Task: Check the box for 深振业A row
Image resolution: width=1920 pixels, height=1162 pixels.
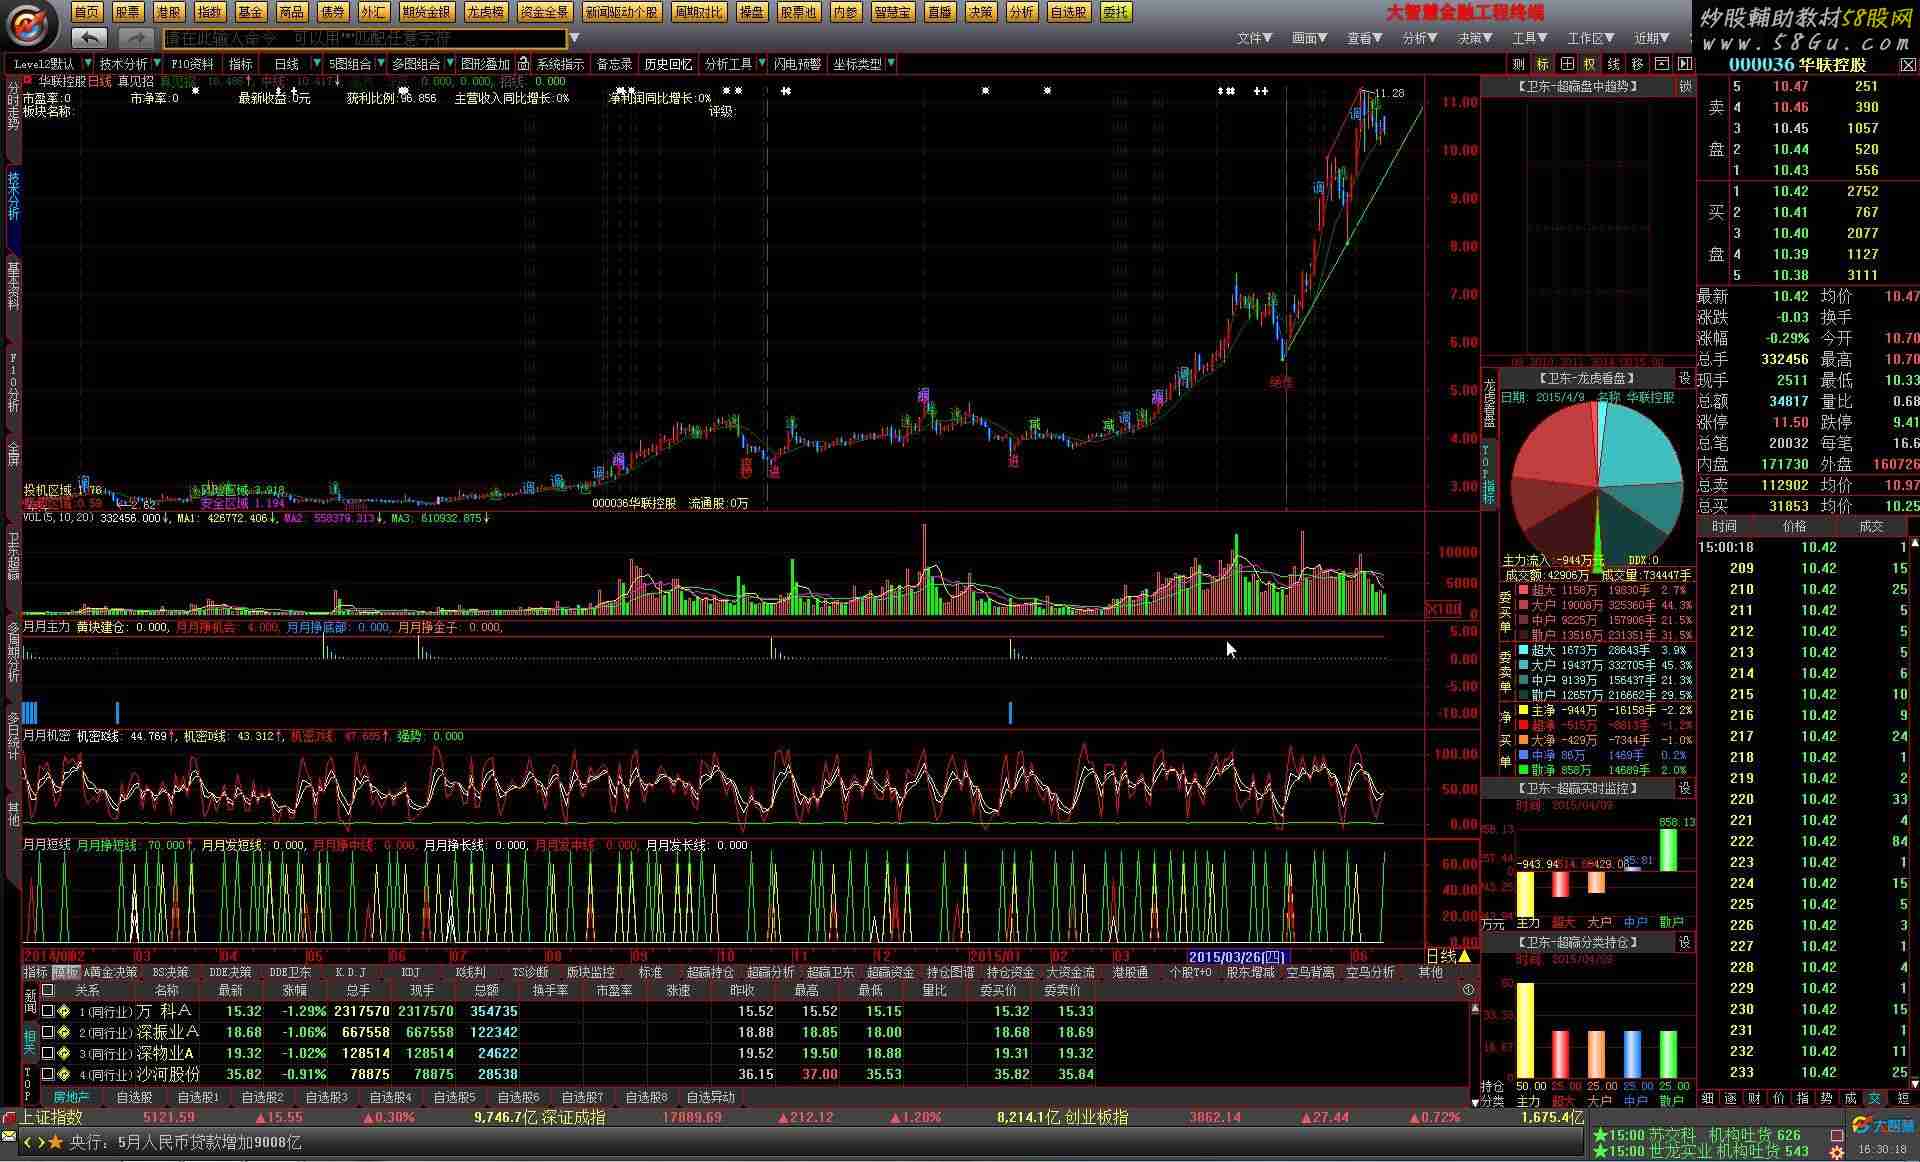Action: [48, 1032]
